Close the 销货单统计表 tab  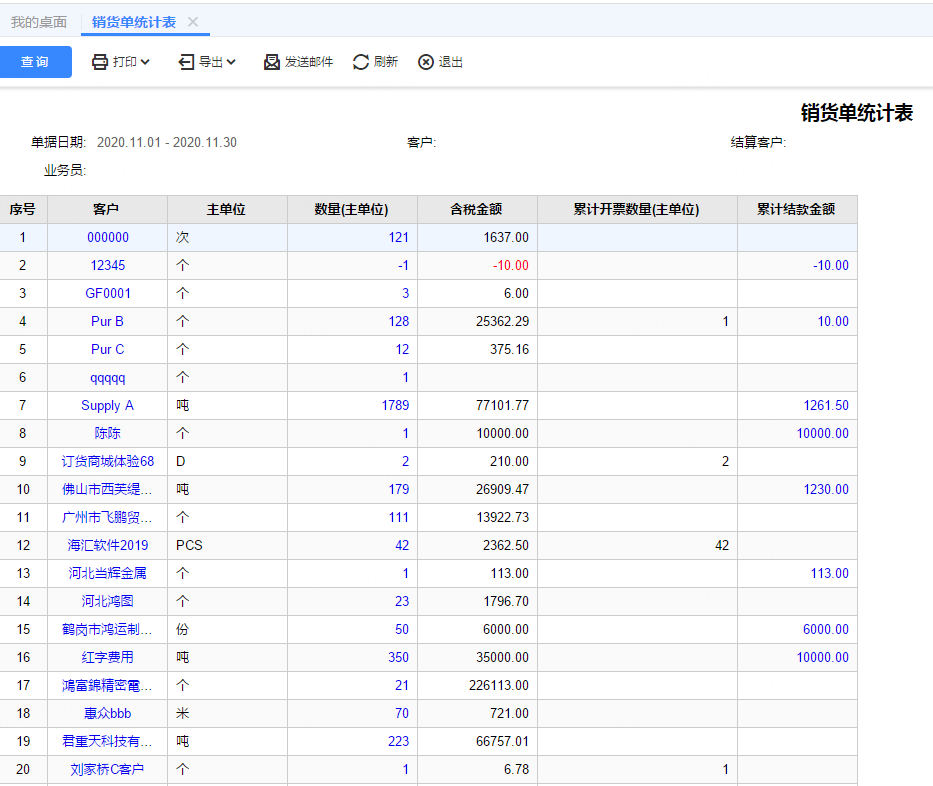(193, 22)
